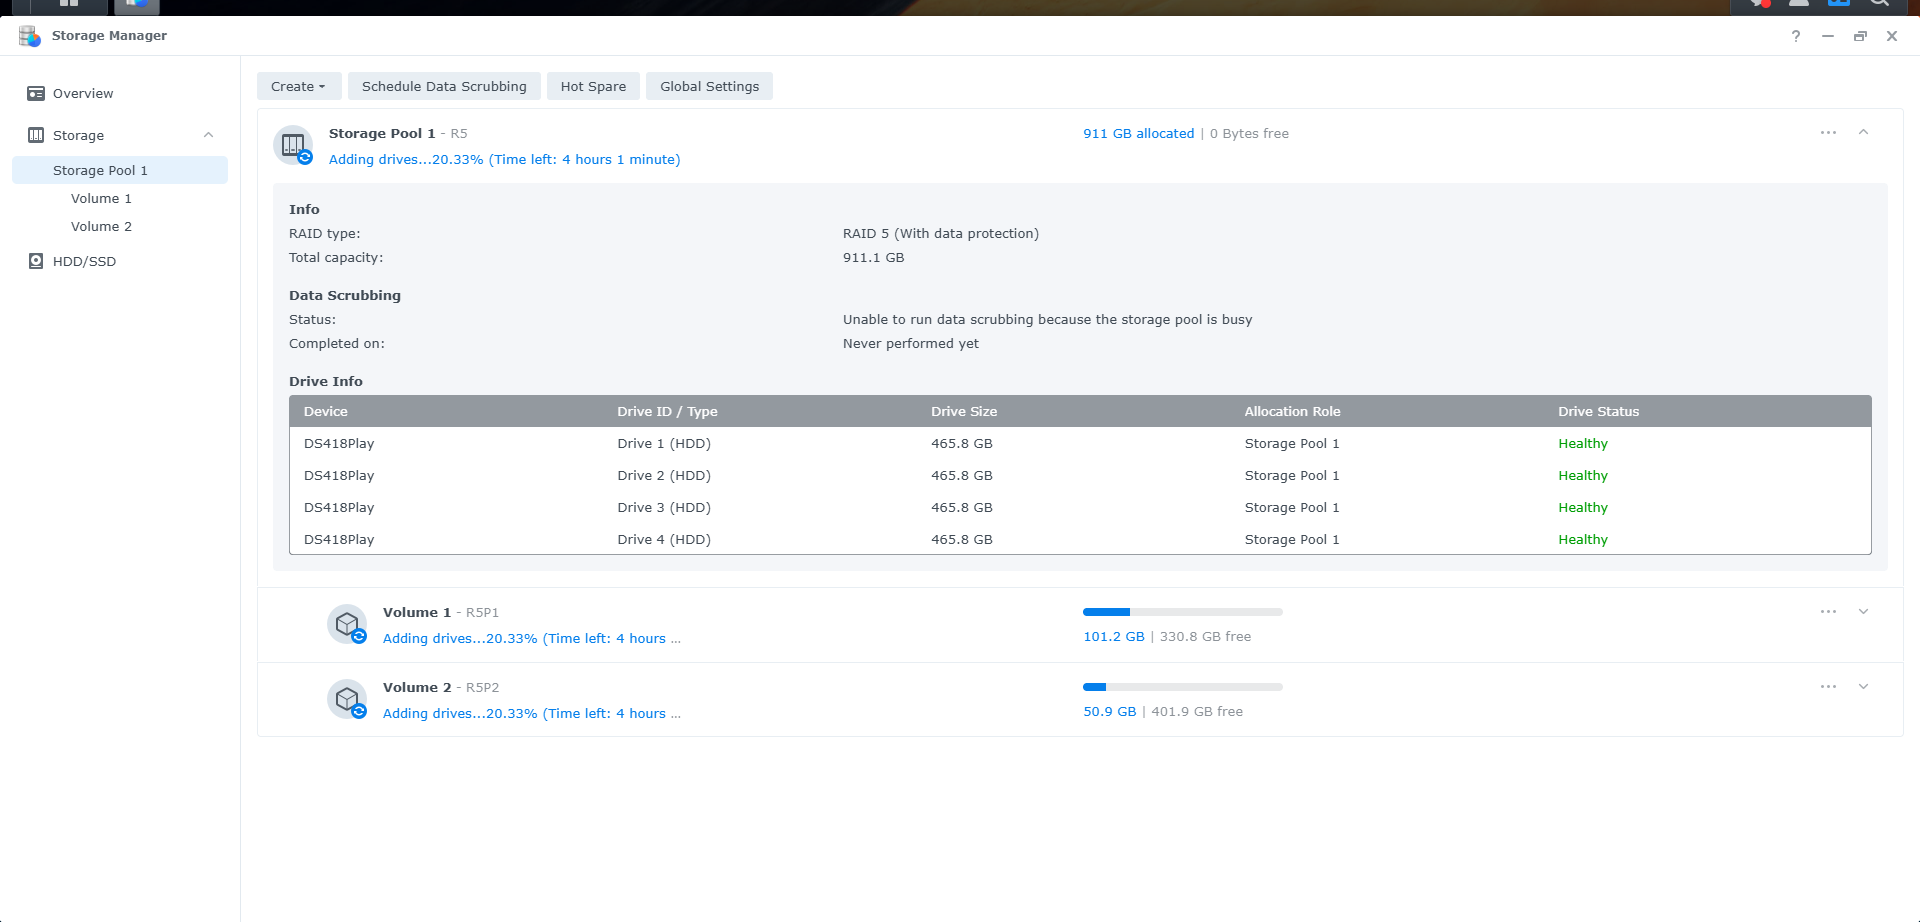This screenshot has width=1920, height=922.
Task: Collapse the Storage tree in sidebar
Action: click(x=208, y=135)
